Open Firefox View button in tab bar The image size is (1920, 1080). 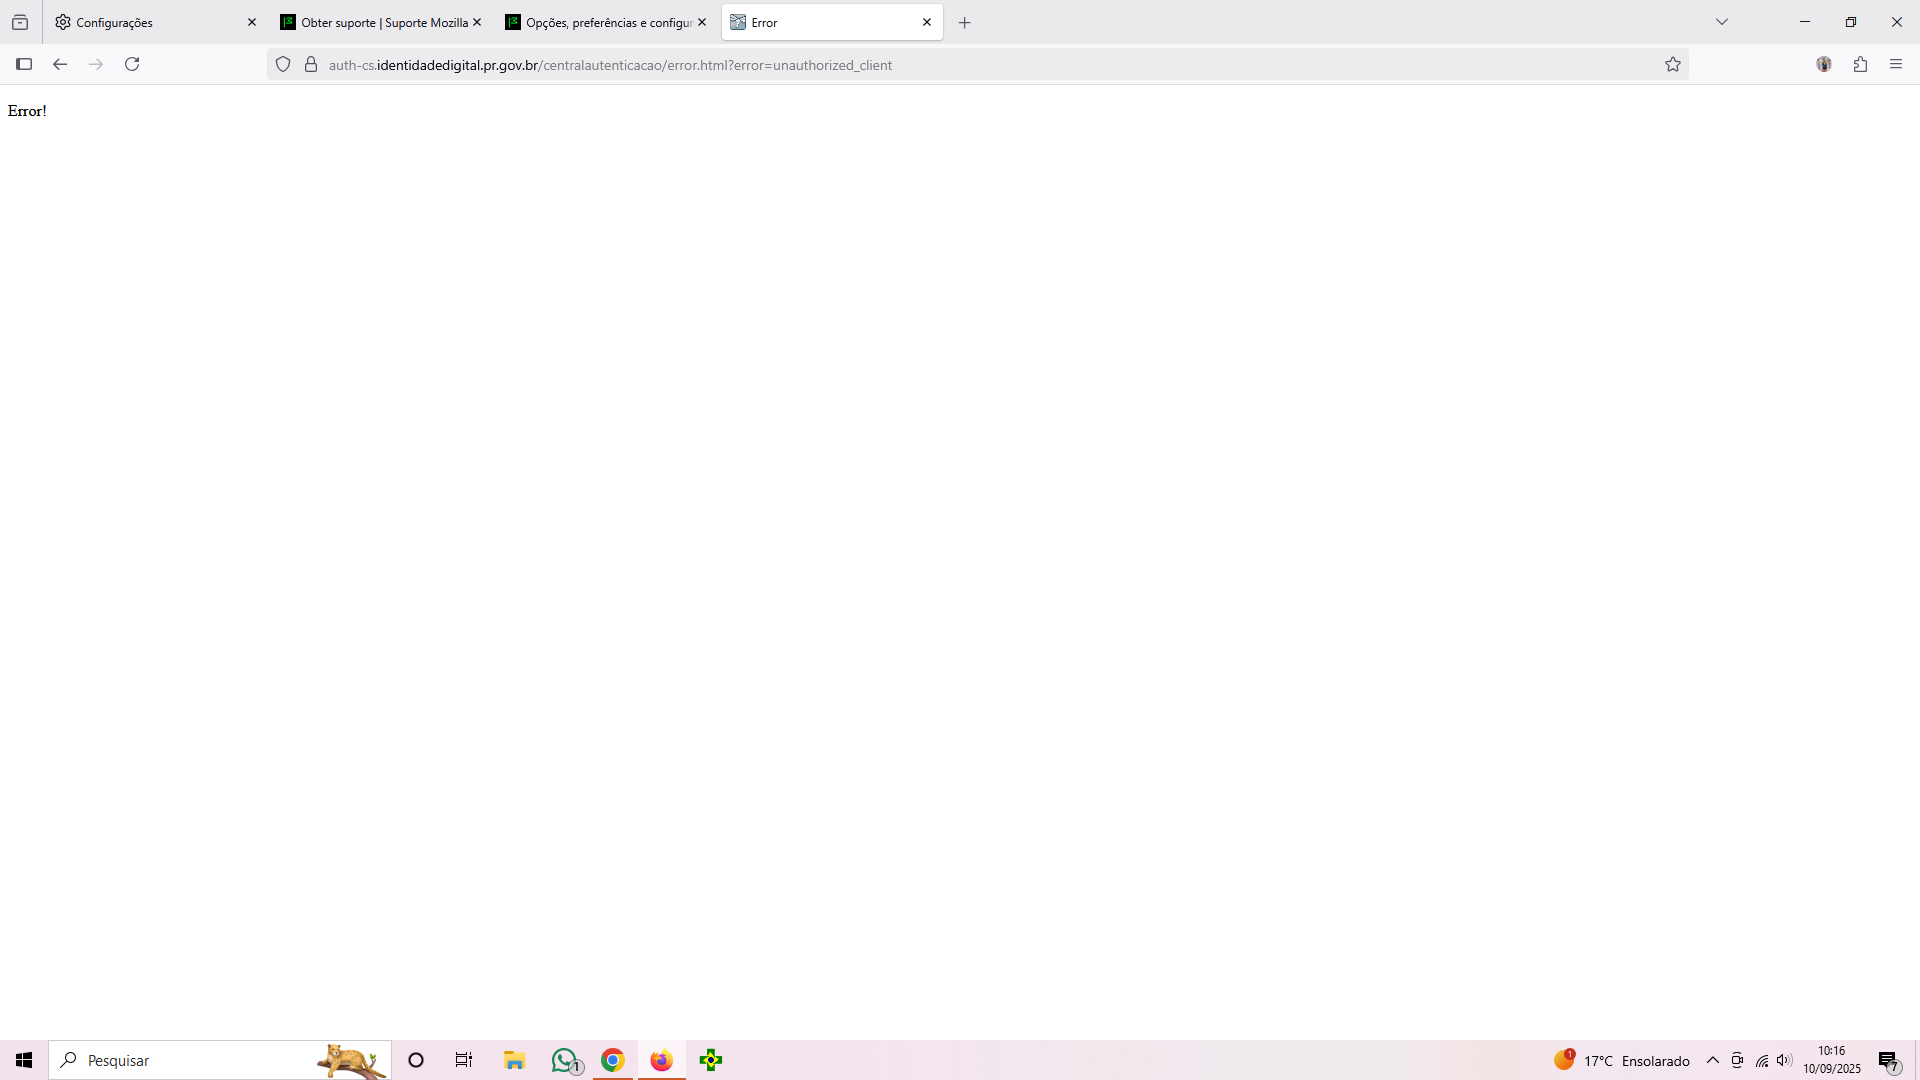click(x=20, y=22)
